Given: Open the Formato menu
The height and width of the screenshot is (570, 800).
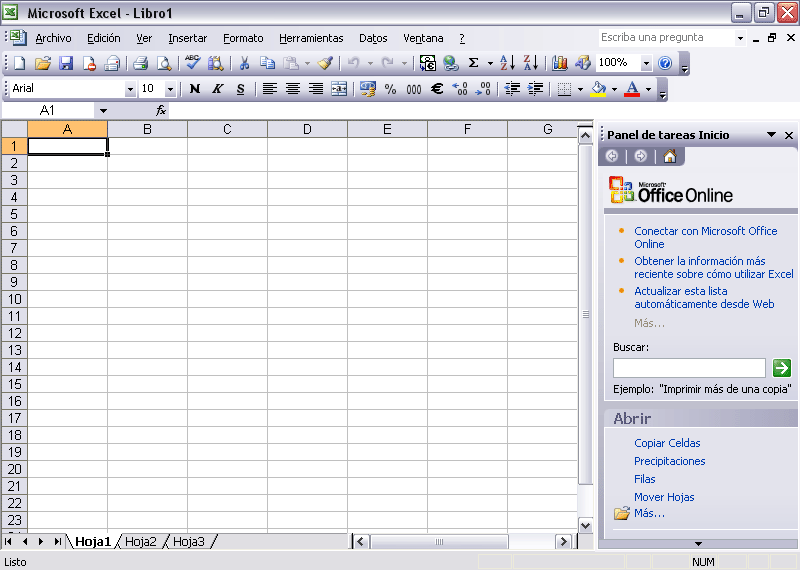Looking at the screenshot, I should [x=243, y=38].
